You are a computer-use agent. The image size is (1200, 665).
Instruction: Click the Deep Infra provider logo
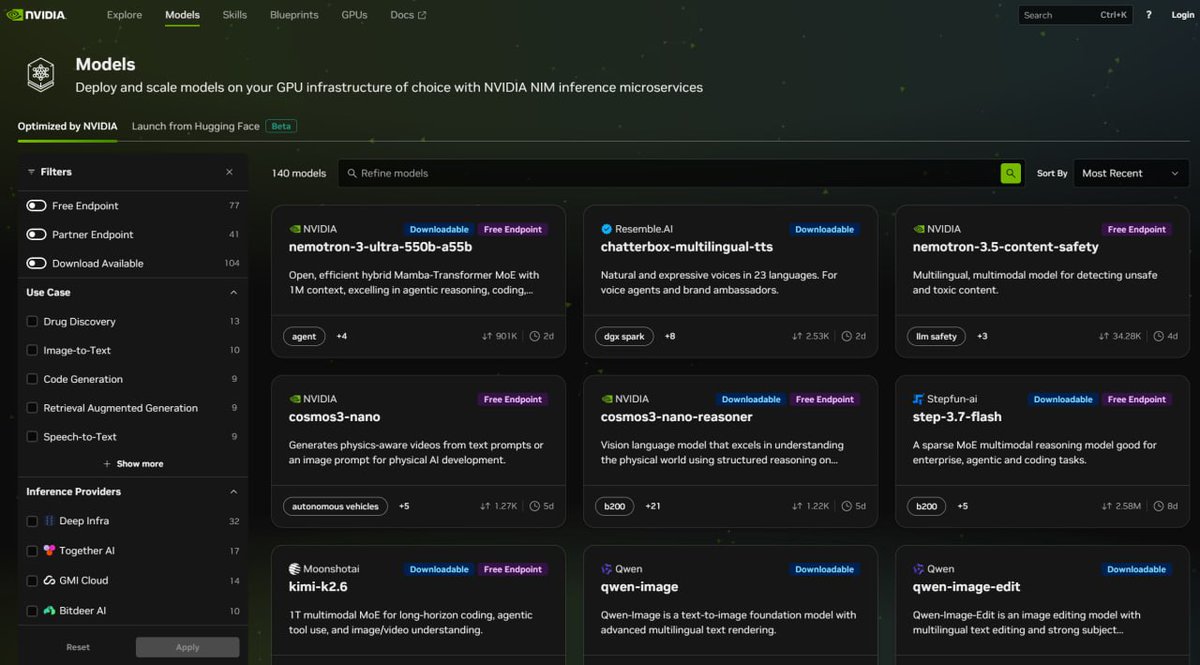click(49, 521)
